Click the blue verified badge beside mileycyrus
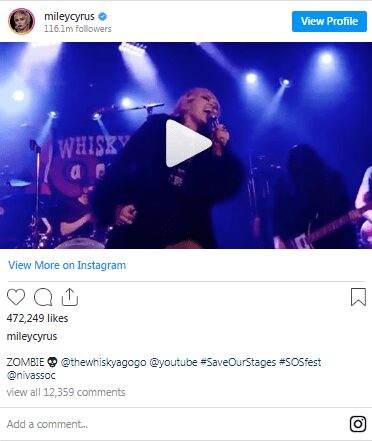This screenshot has width=372, height=441. coord(103,16)
